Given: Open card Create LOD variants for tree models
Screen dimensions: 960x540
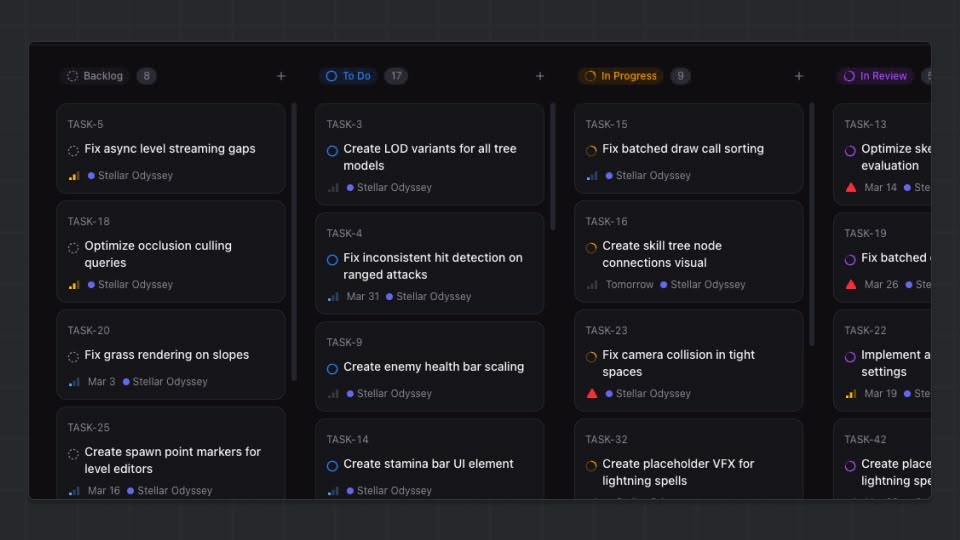Looking at the screenshot, I should [430, 154].
